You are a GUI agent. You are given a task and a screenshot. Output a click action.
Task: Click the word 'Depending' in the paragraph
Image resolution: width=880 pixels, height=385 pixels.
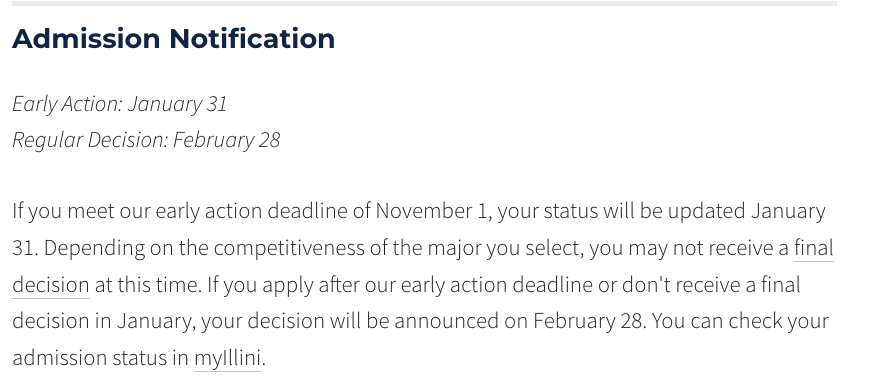[94, 248]
